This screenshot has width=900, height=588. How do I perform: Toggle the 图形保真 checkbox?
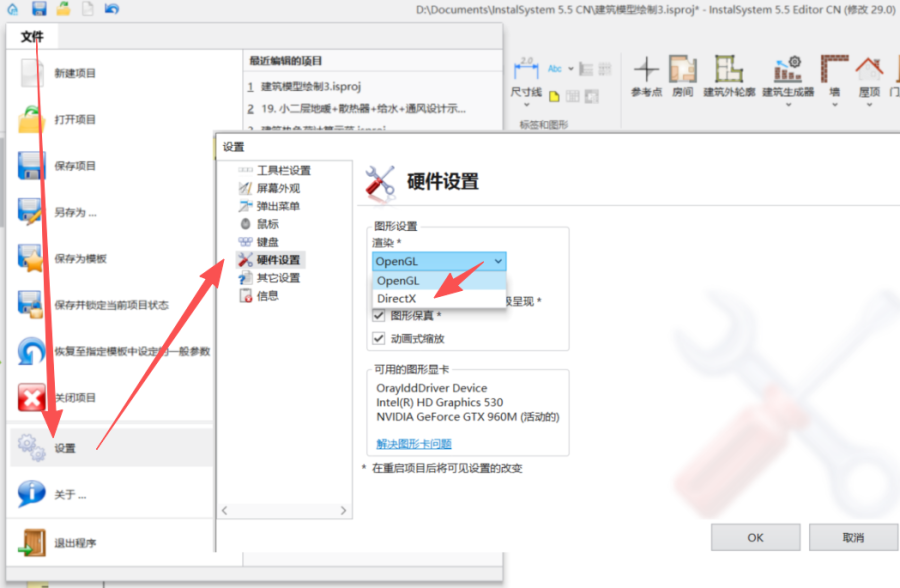(379, 315)
